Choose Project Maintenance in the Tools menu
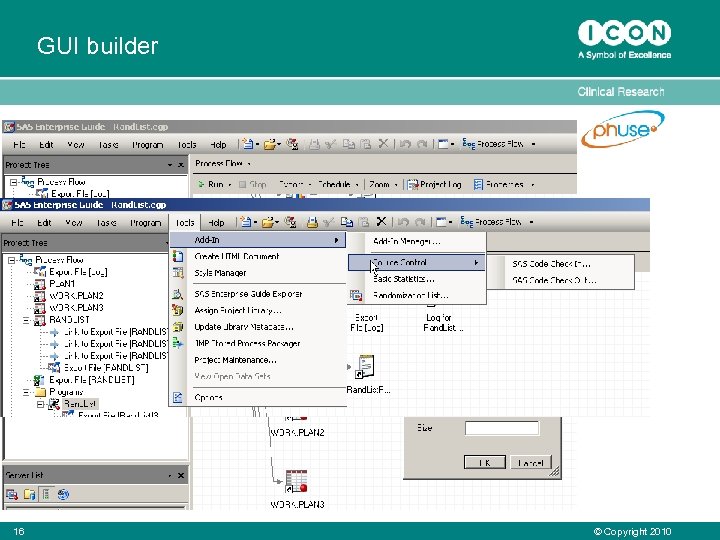The height and width of the screenshot is (540, 720). (235, 360)
